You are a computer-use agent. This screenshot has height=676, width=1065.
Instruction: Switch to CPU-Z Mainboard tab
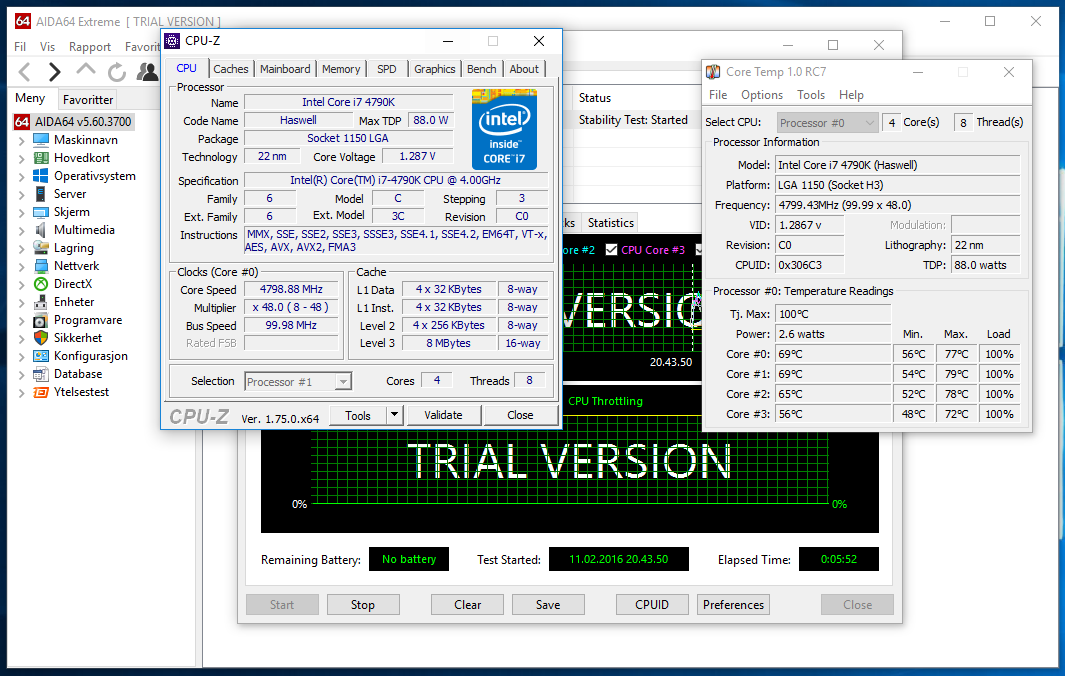click(285, 69)
